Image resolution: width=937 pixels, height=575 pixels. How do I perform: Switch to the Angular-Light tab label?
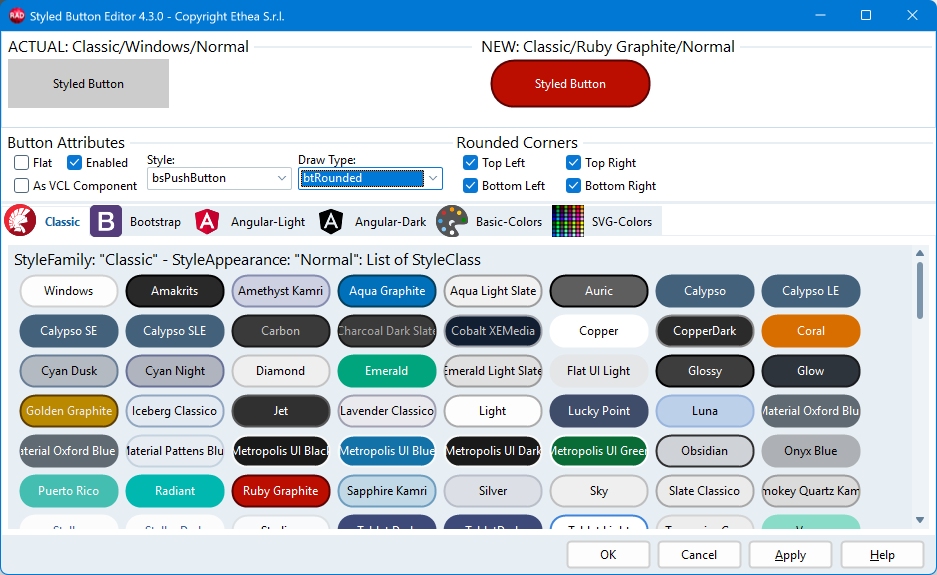click(x=268, y=222)
